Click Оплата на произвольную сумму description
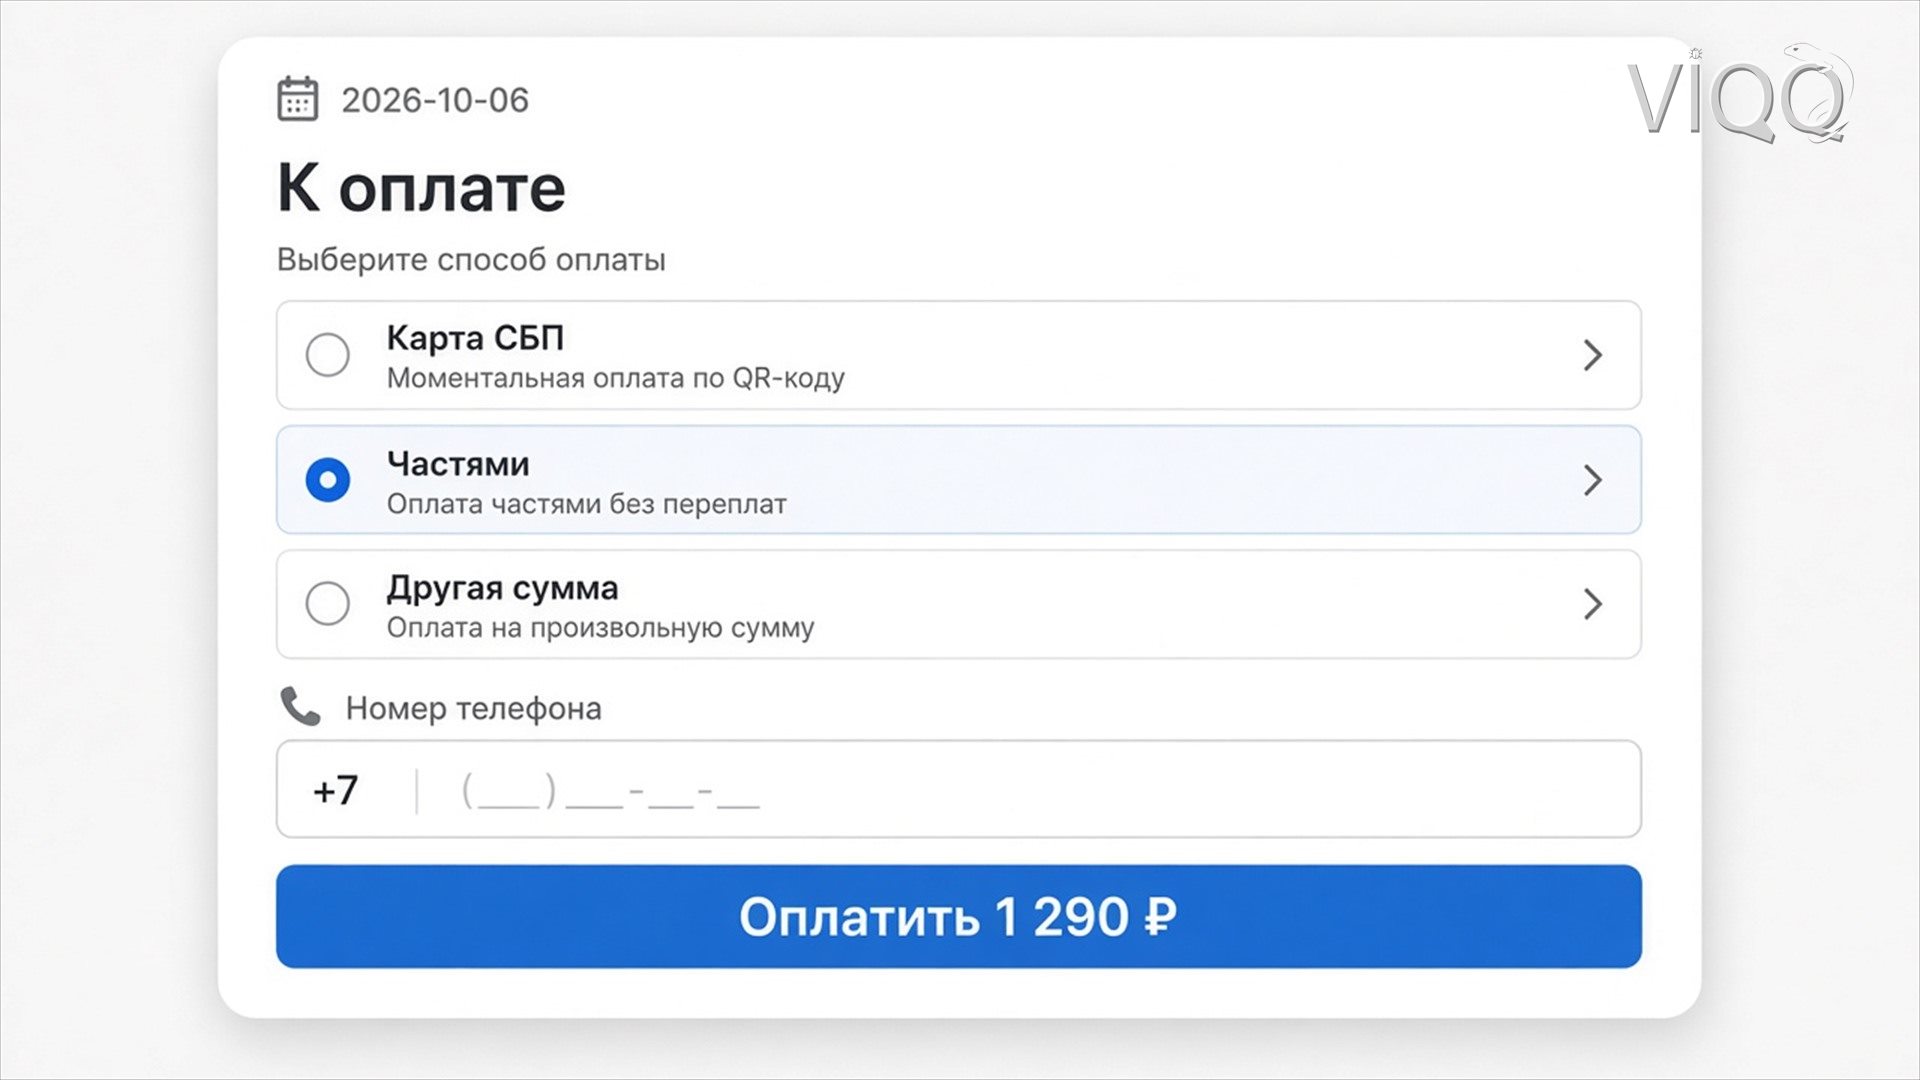1920x1080 pixels. pyautogui.click(x=601, y=628)
